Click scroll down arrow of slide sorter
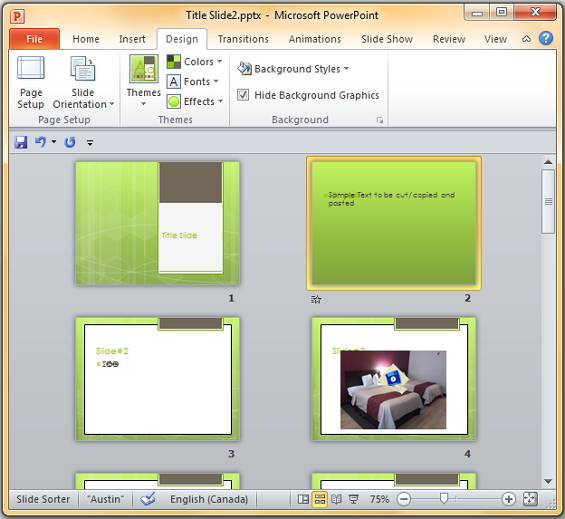 point(548,482)
